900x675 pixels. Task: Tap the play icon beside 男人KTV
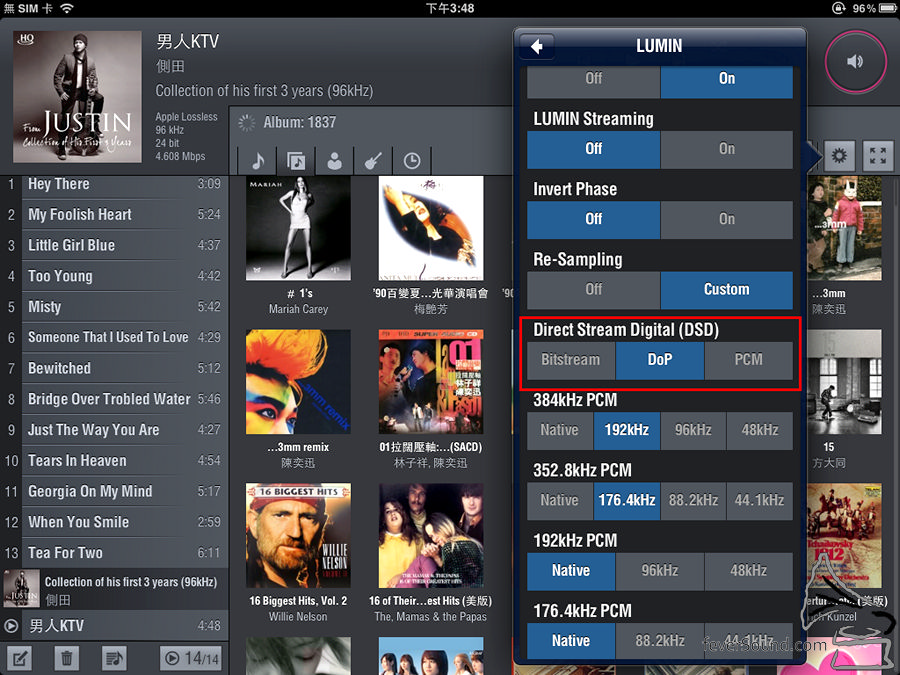coord(11,626)
